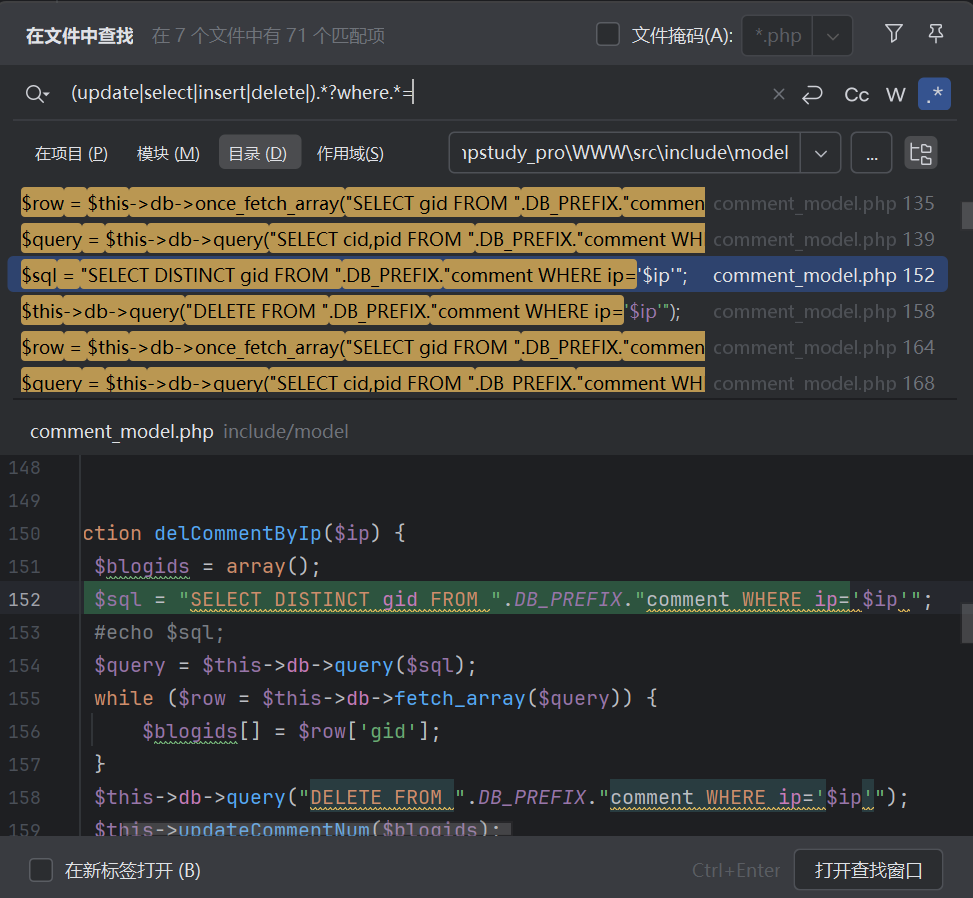Open file mask dropdown arrow
Viewport: 973px width, 898px height.
pos(833,36)
